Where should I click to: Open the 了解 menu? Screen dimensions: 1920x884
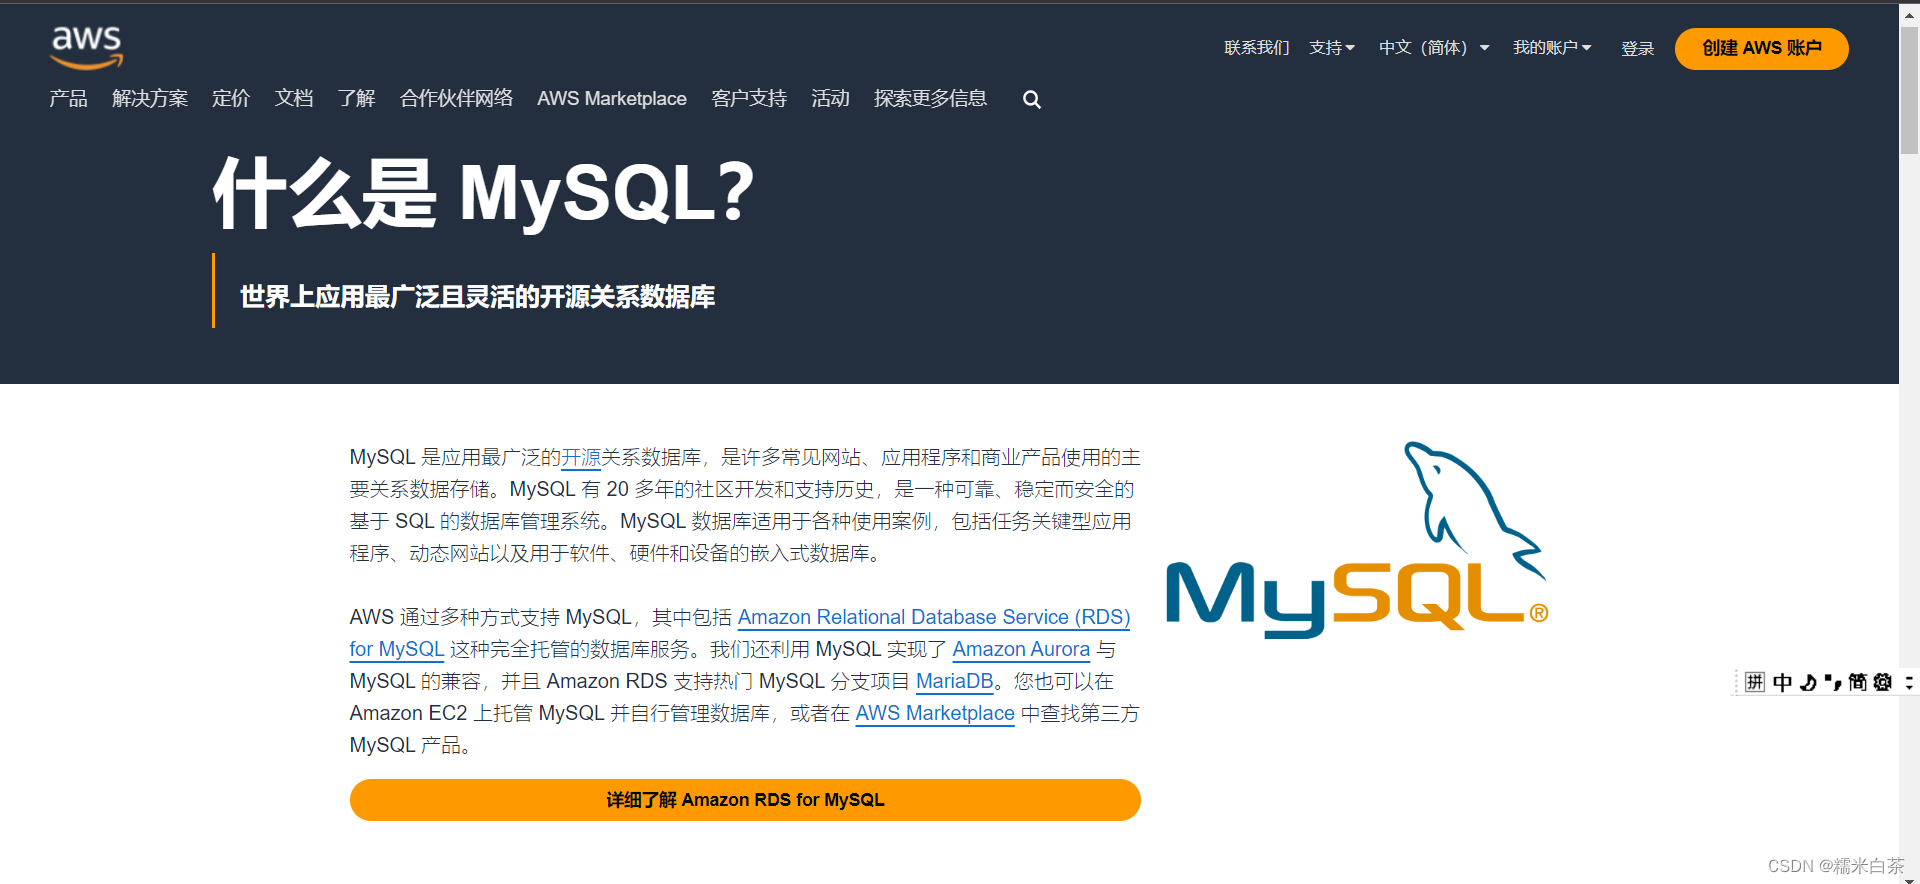356,98
